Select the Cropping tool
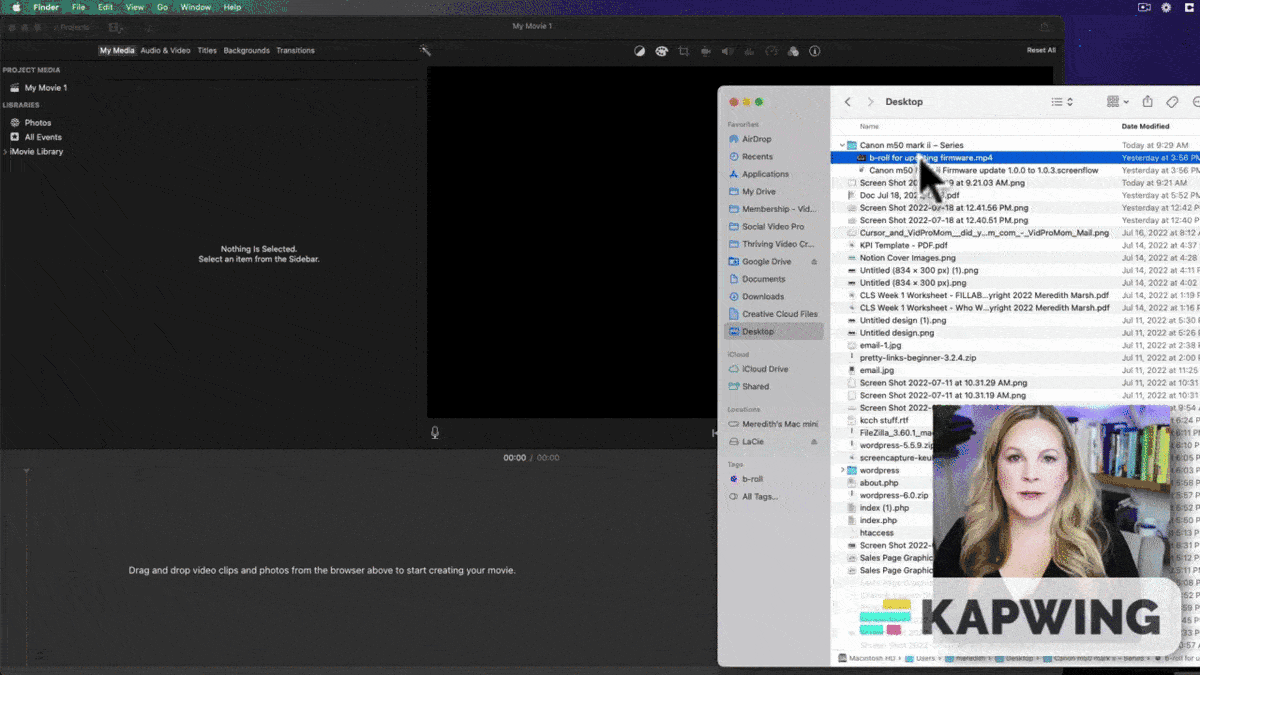 coord(684,51)
